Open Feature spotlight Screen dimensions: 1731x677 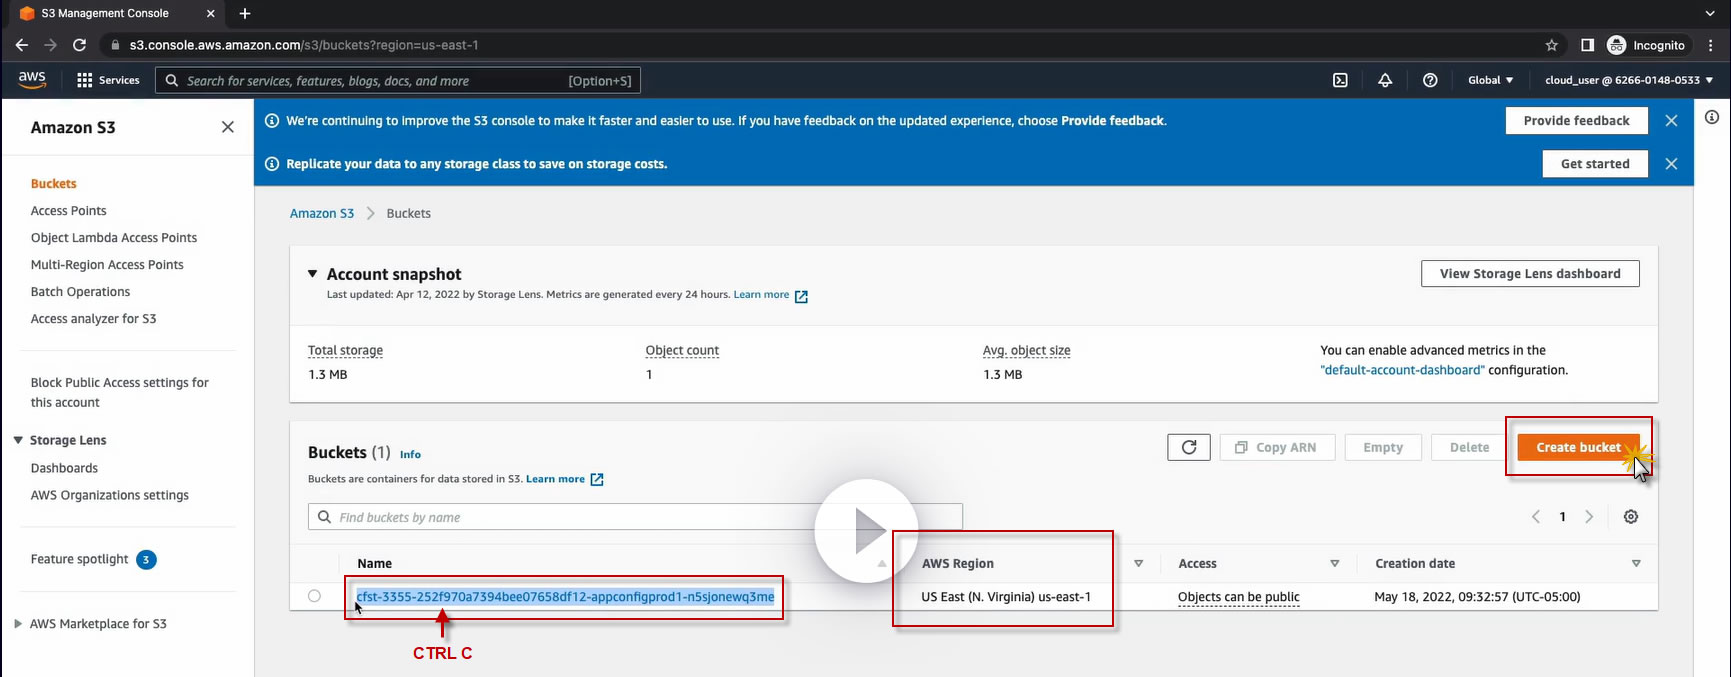pyautogui.click(x=93, y=559)
